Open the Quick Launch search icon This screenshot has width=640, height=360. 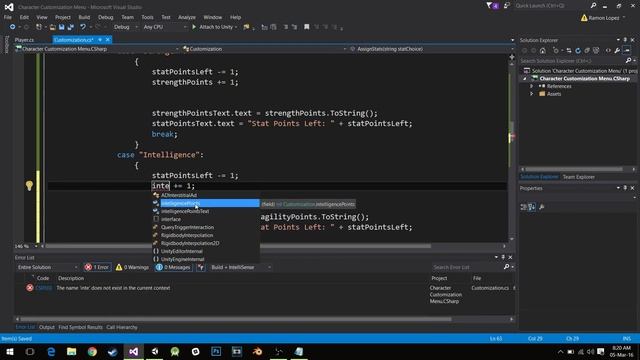(593, 6)
